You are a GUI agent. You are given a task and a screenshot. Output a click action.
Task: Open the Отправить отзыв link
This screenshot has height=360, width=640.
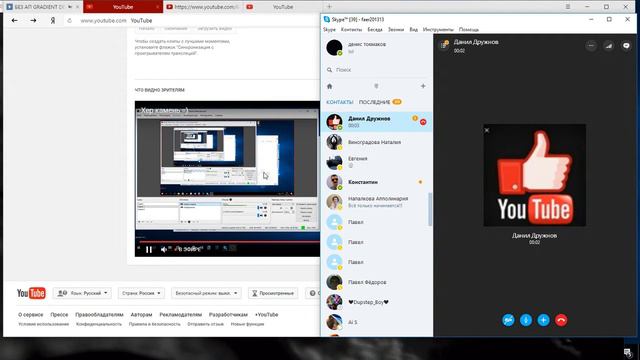point(205,324)
